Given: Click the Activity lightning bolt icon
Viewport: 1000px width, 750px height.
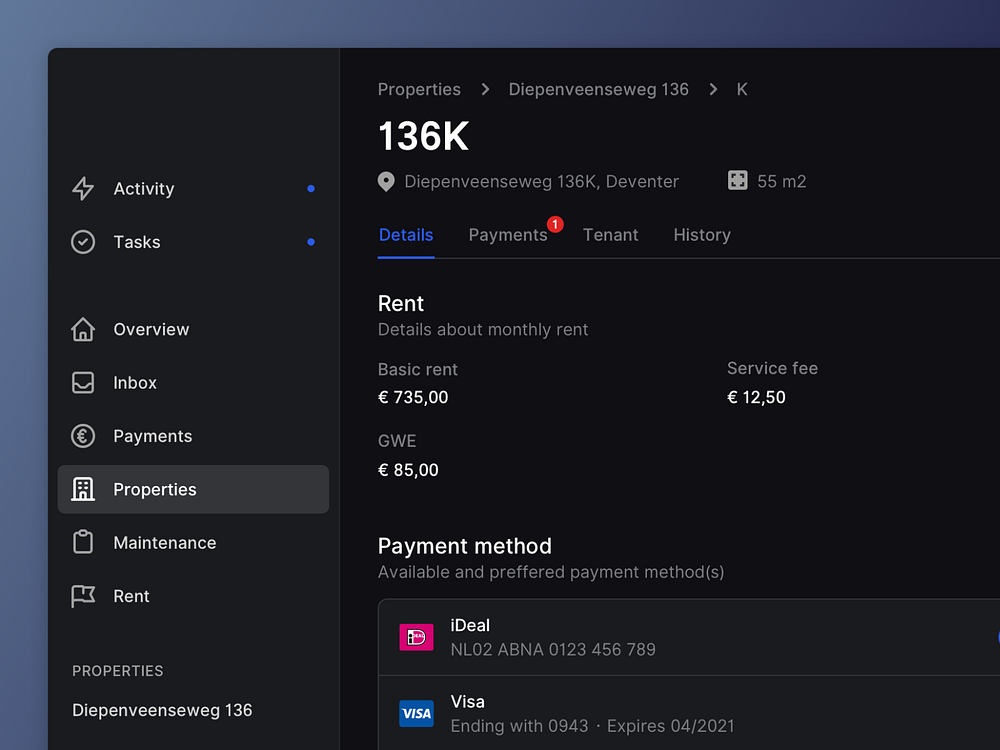Looking at the screenshot, I should [x=83, y=189].
